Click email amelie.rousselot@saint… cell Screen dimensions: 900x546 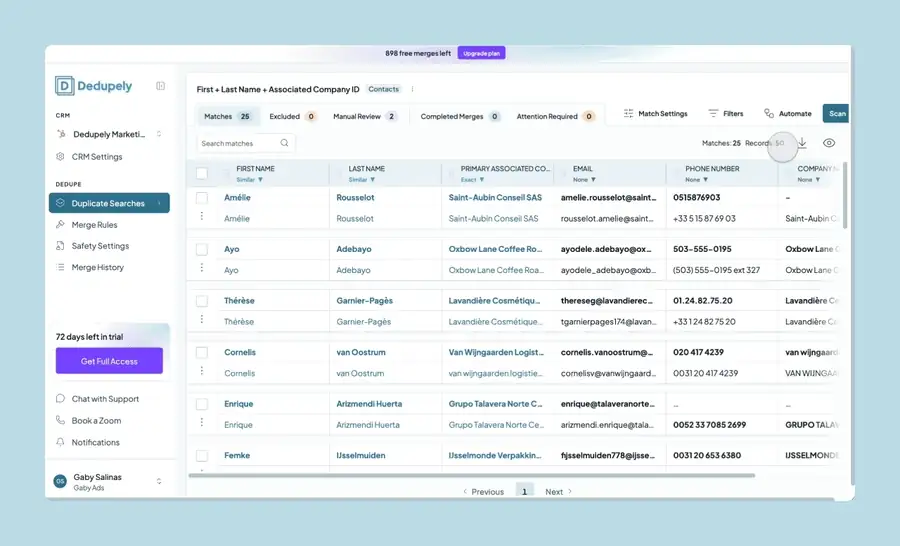pos(608,198)
